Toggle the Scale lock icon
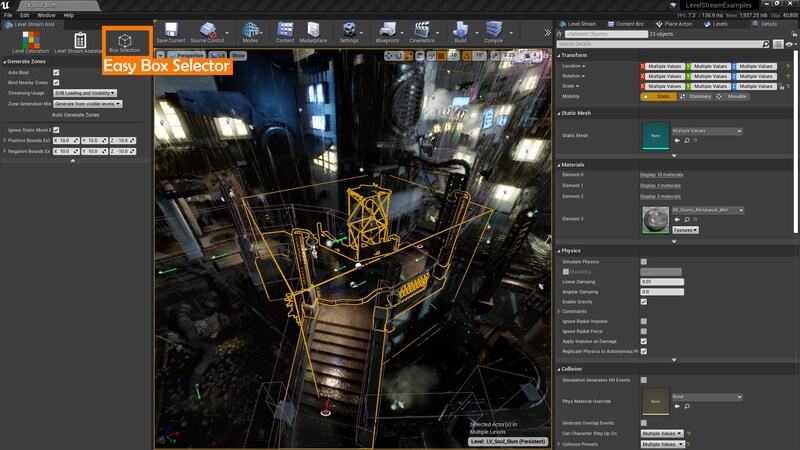Image resolution: width=800 pixels, height=450 pixels. coord(781,86)
